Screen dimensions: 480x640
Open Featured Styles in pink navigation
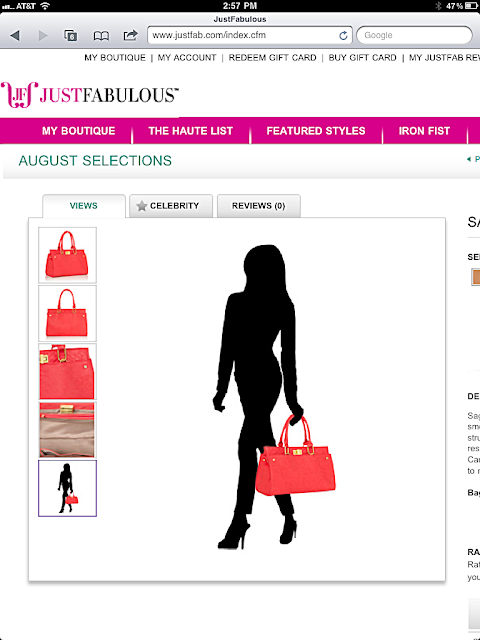(316, 131)
